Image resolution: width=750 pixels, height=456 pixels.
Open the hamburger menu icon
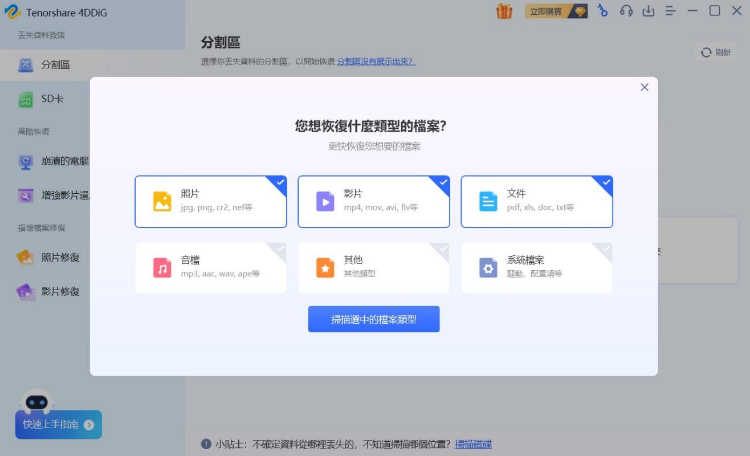click(671, 11)
